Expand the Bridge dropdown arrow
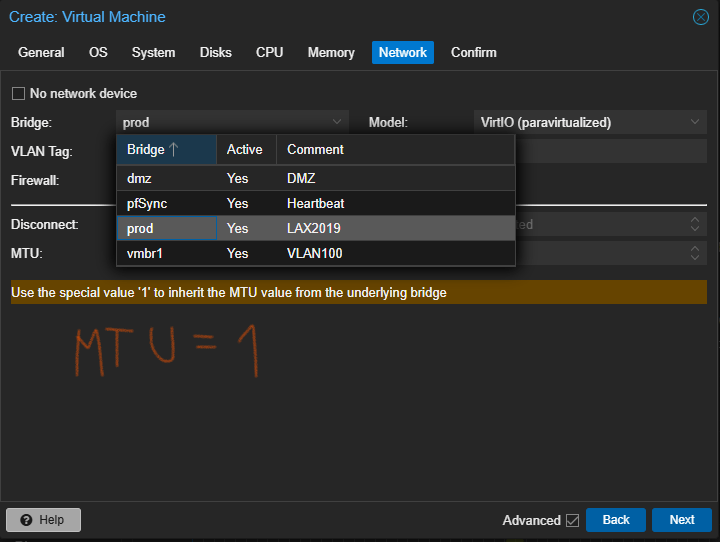The image size is (720, 542). pyautogui.click(x=338, y=122)
